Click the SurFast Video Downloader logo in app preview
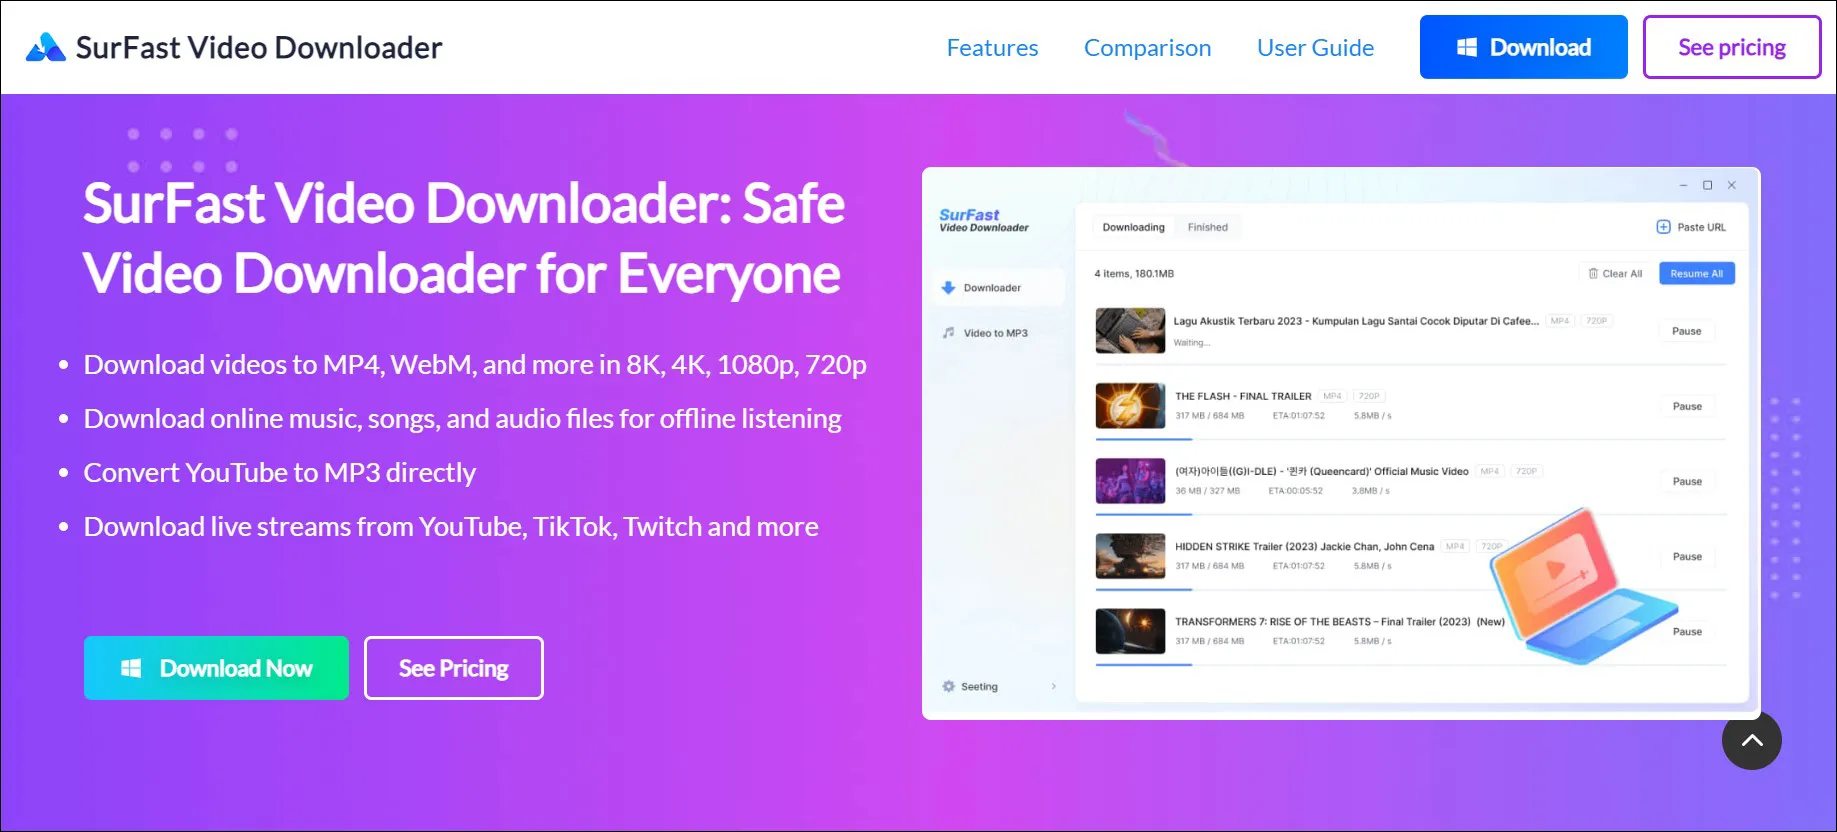This screenshot has width=1837, height=832. (984, 221)
